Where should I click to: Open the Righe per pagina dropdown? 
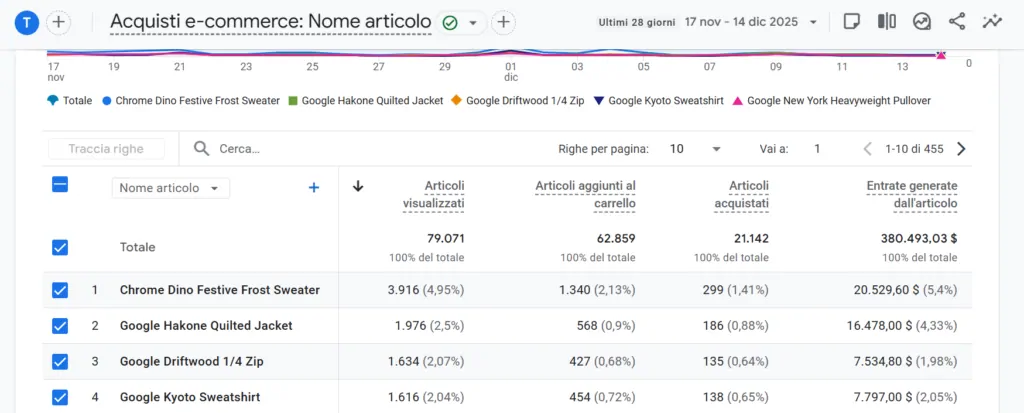[x=695, y=149]
